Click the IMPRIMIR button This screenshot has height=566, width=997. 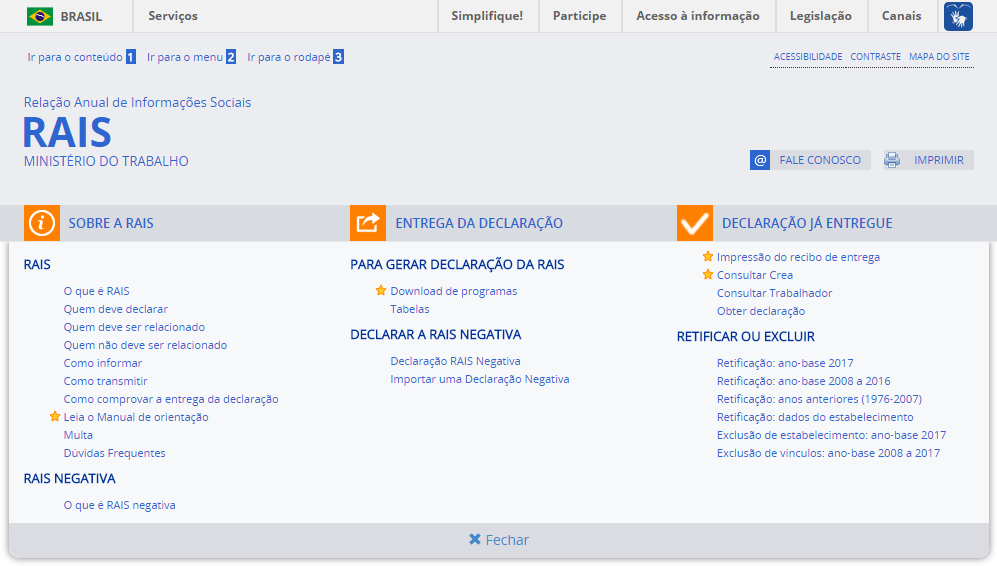pos(928,160)
